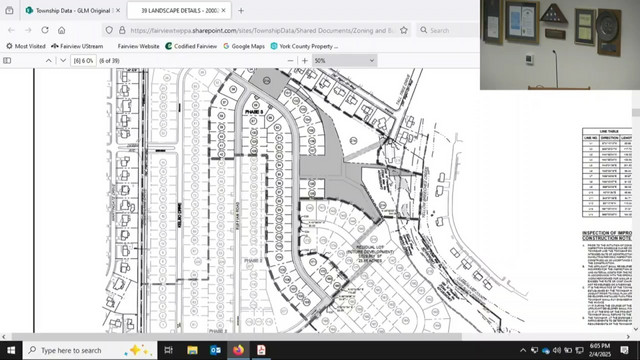The height and width of the screenshot is (360, 640).
Task: Click the PDF zoom out minus button
Action: tap(290, 60)
